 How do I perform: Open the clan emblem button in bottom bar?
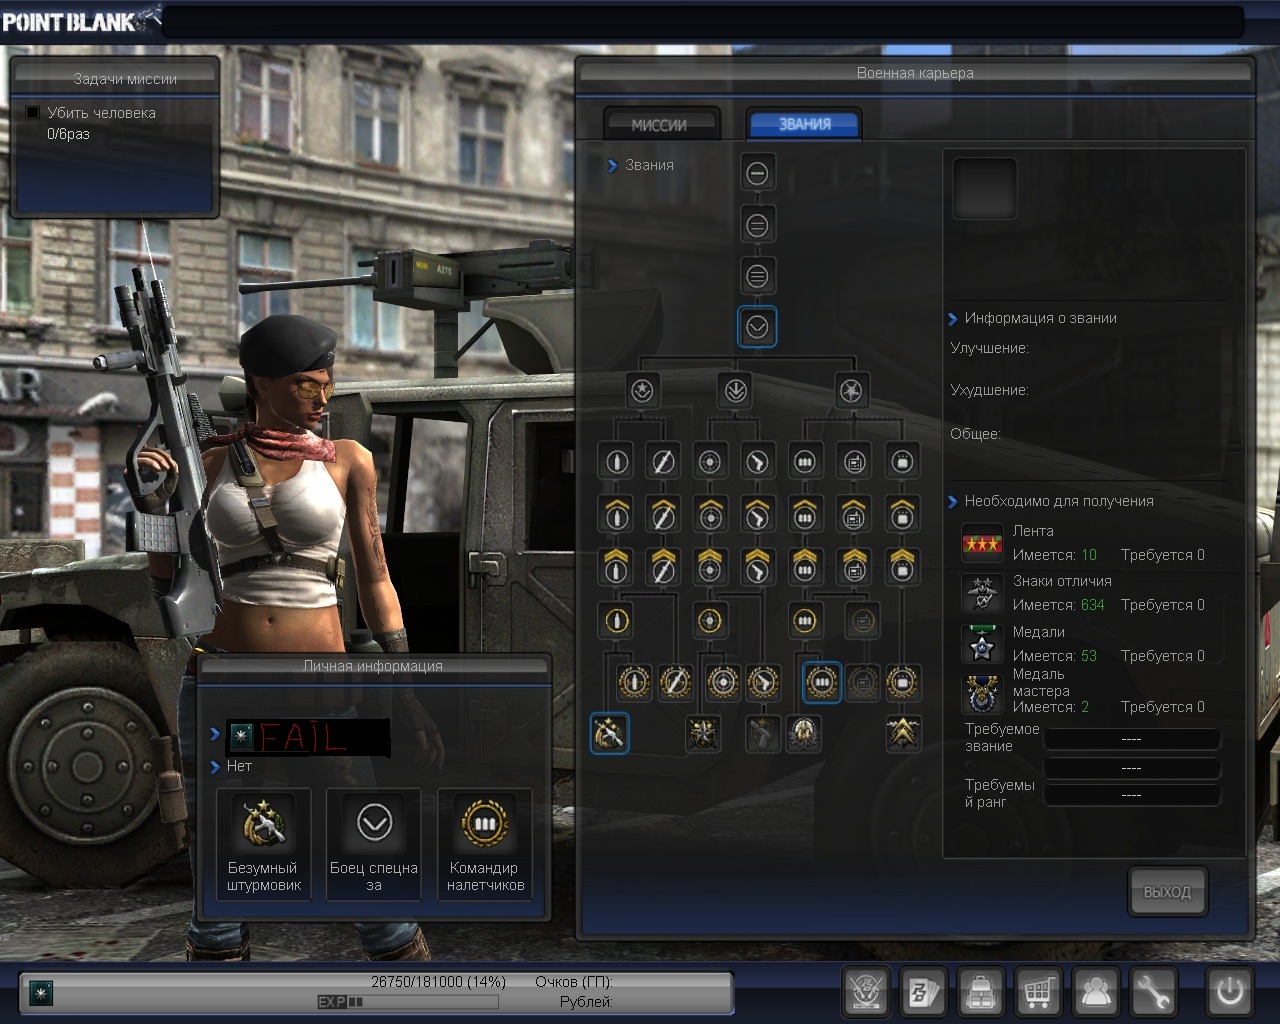866,992
